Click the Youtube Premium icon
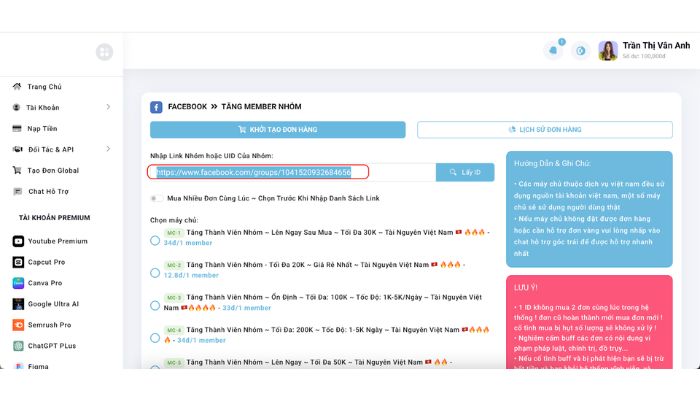This screenshot has height=400, width=700. (x=18, y=241)
